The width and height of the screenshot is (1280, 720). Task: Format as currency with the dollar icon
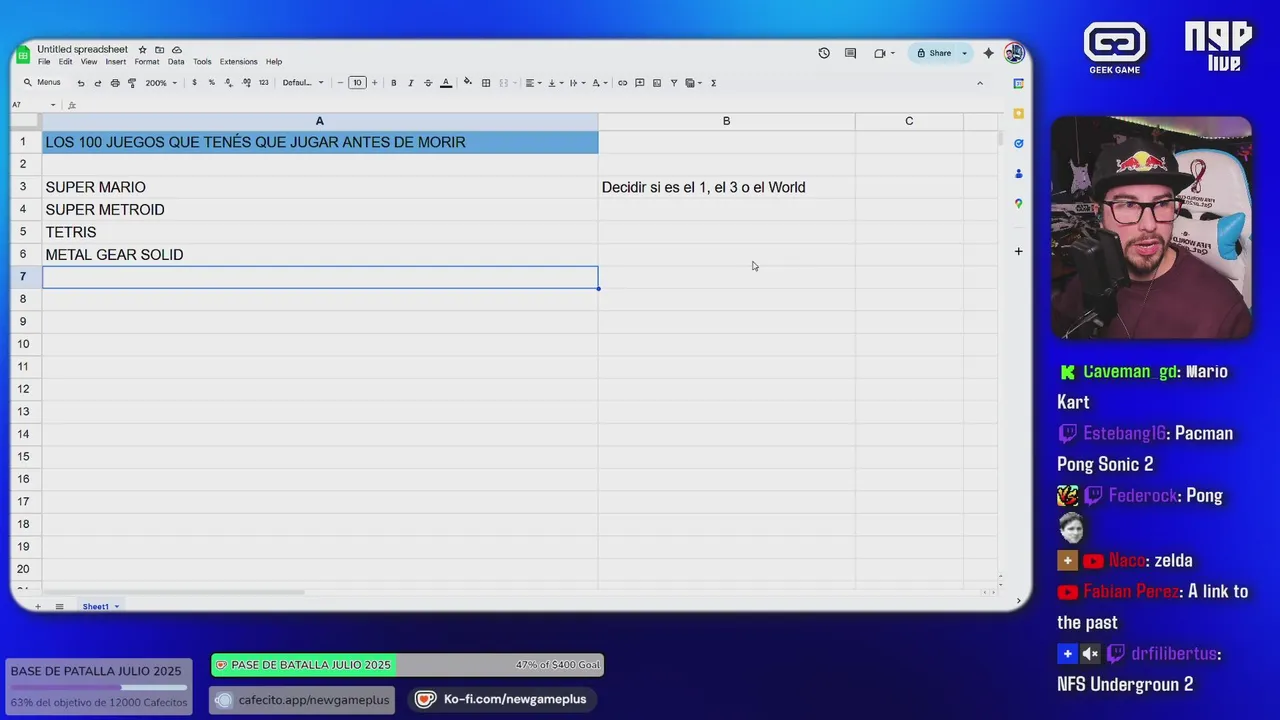pos(194,83)
